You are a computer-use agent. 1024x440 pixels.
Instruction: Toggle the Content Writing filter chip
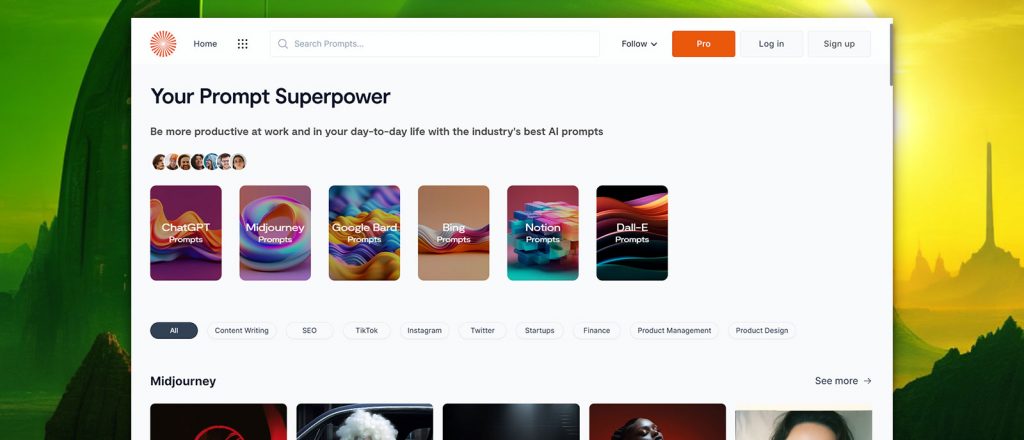click(x=242, y=330)
